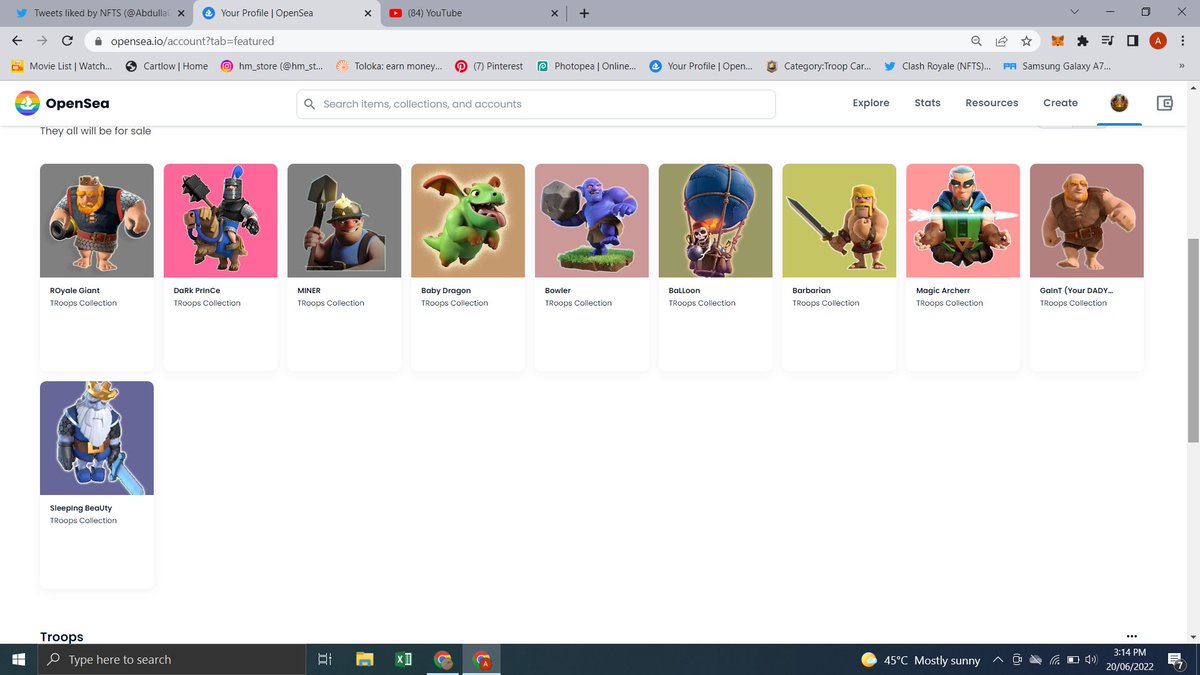Open the volume control in system tray
This screenshot has width=1200, height=675.
1091,660
